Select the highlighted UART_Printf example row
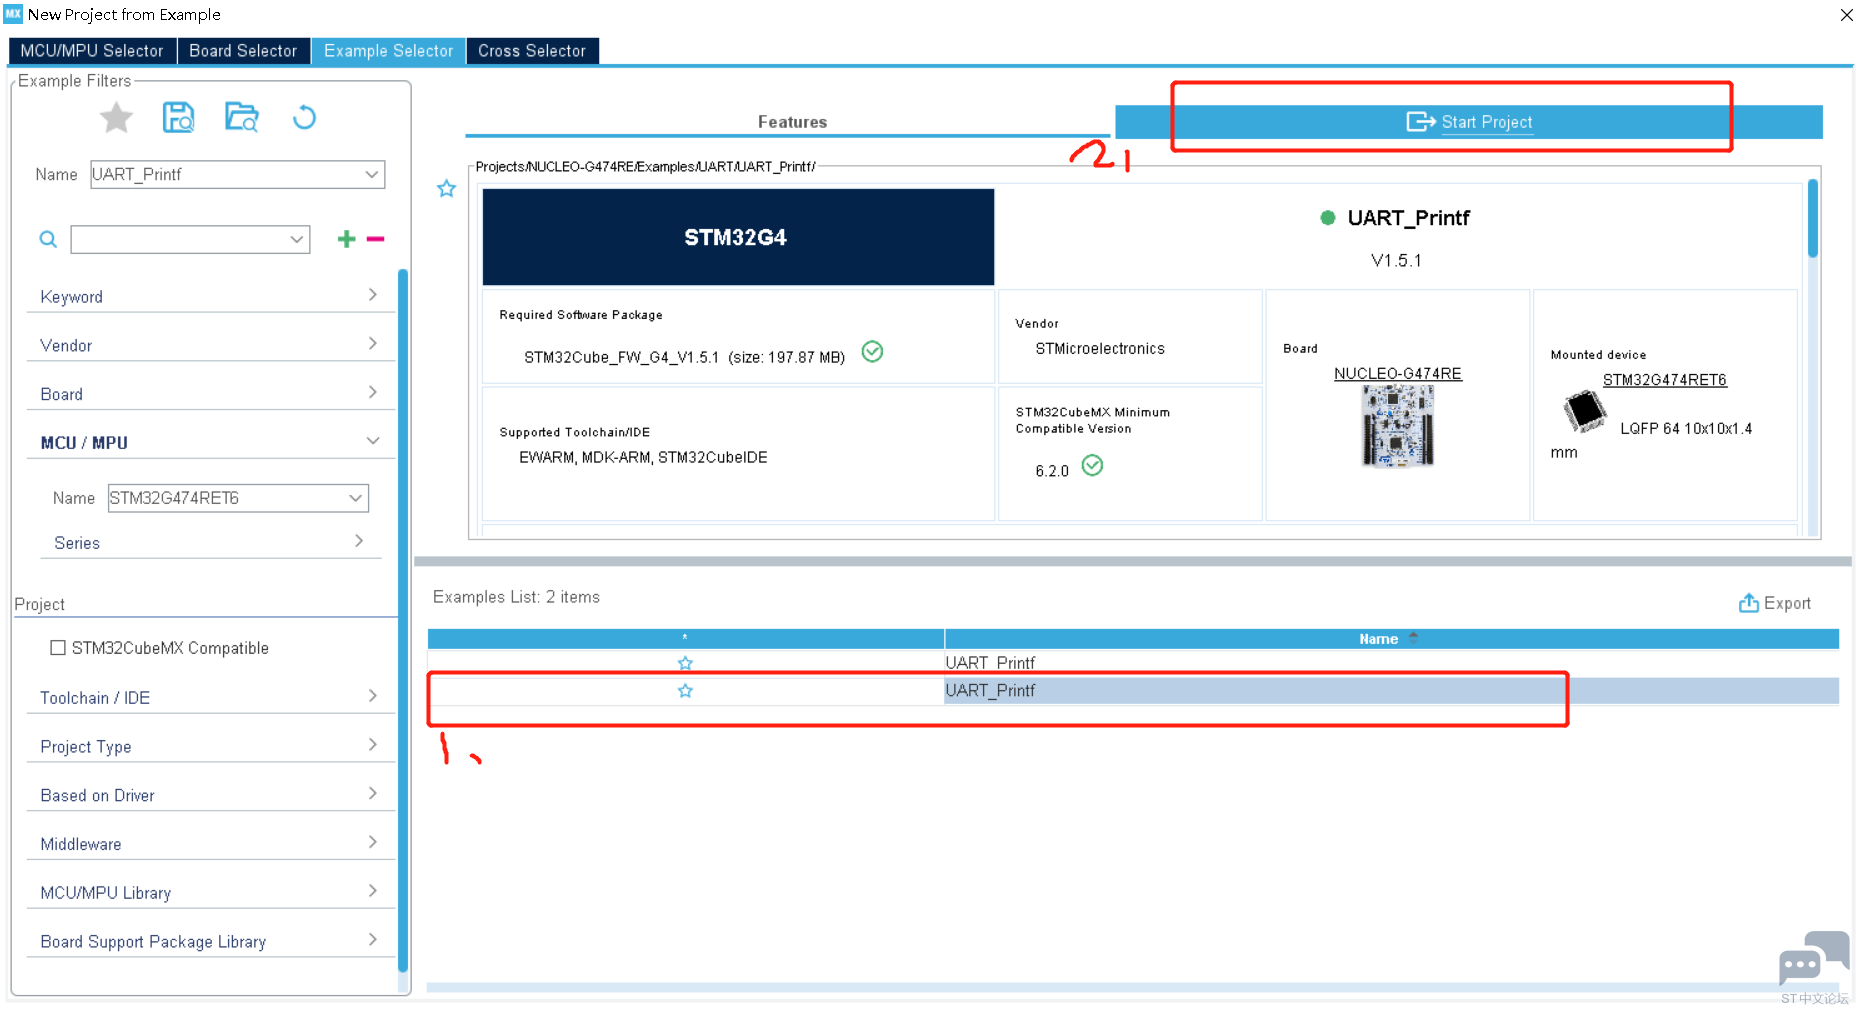1858x1014 pixels. coord(1133,691)
